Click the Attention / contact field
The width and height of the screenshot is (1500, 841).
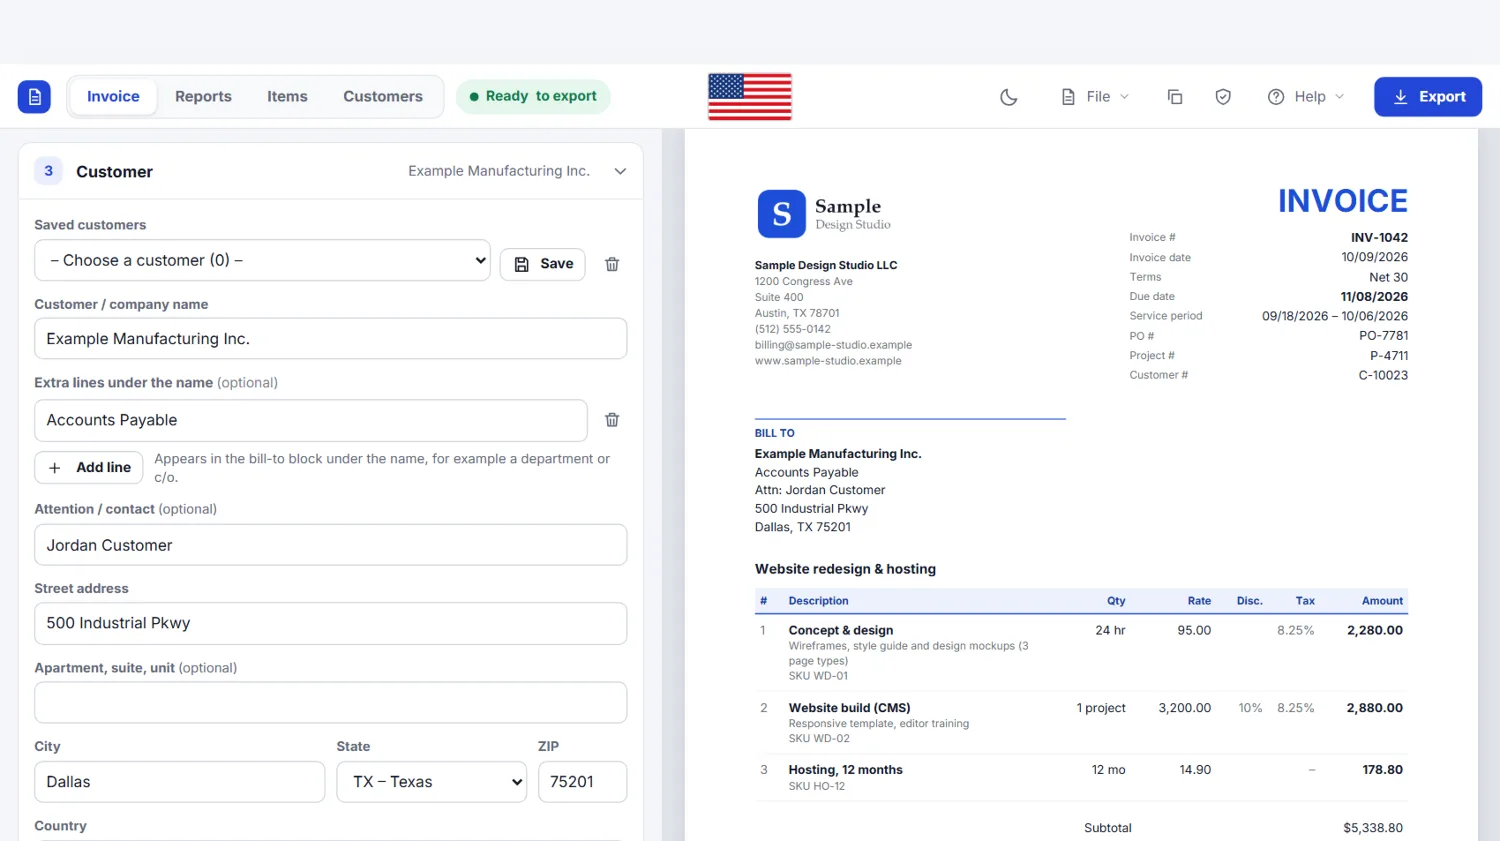click(x=331, y=545)
